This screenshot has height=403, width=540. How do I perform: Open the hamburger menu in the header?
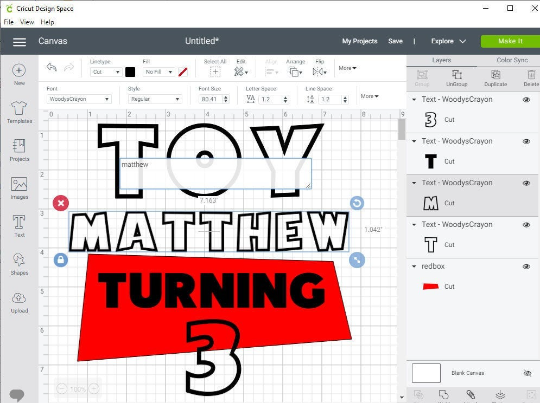click(19, 42)
